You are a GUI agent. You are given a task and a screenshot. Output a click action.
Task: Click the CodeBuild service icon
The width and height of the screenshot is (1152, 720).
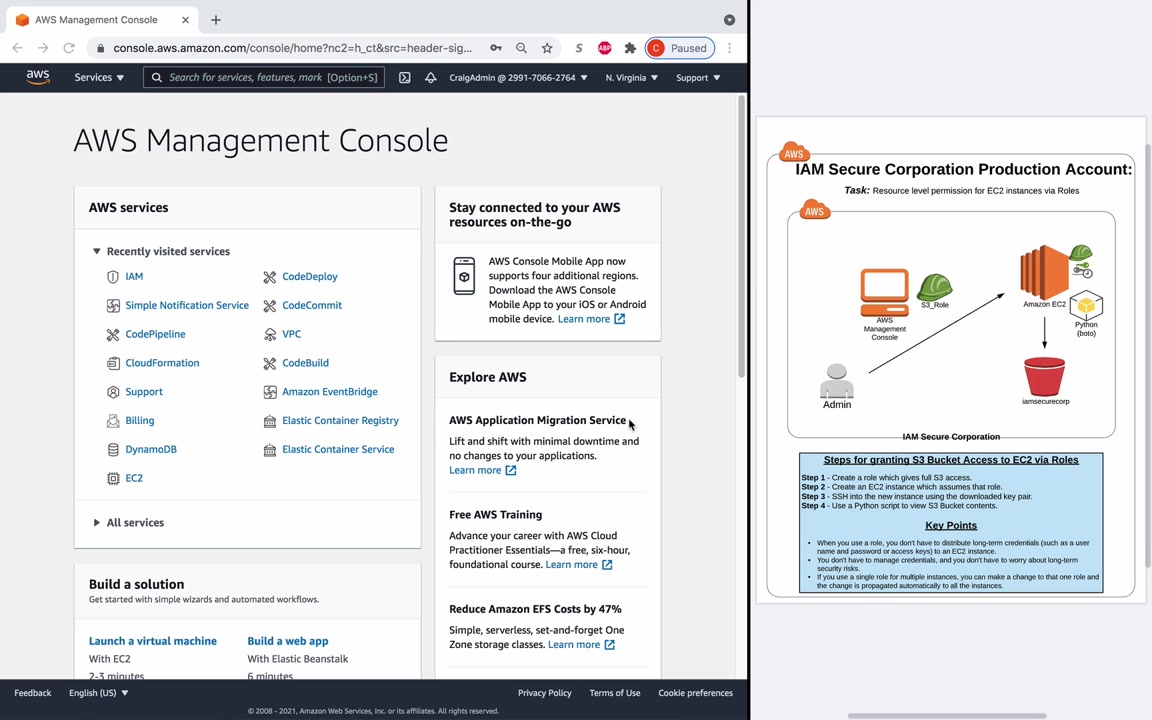270,363
